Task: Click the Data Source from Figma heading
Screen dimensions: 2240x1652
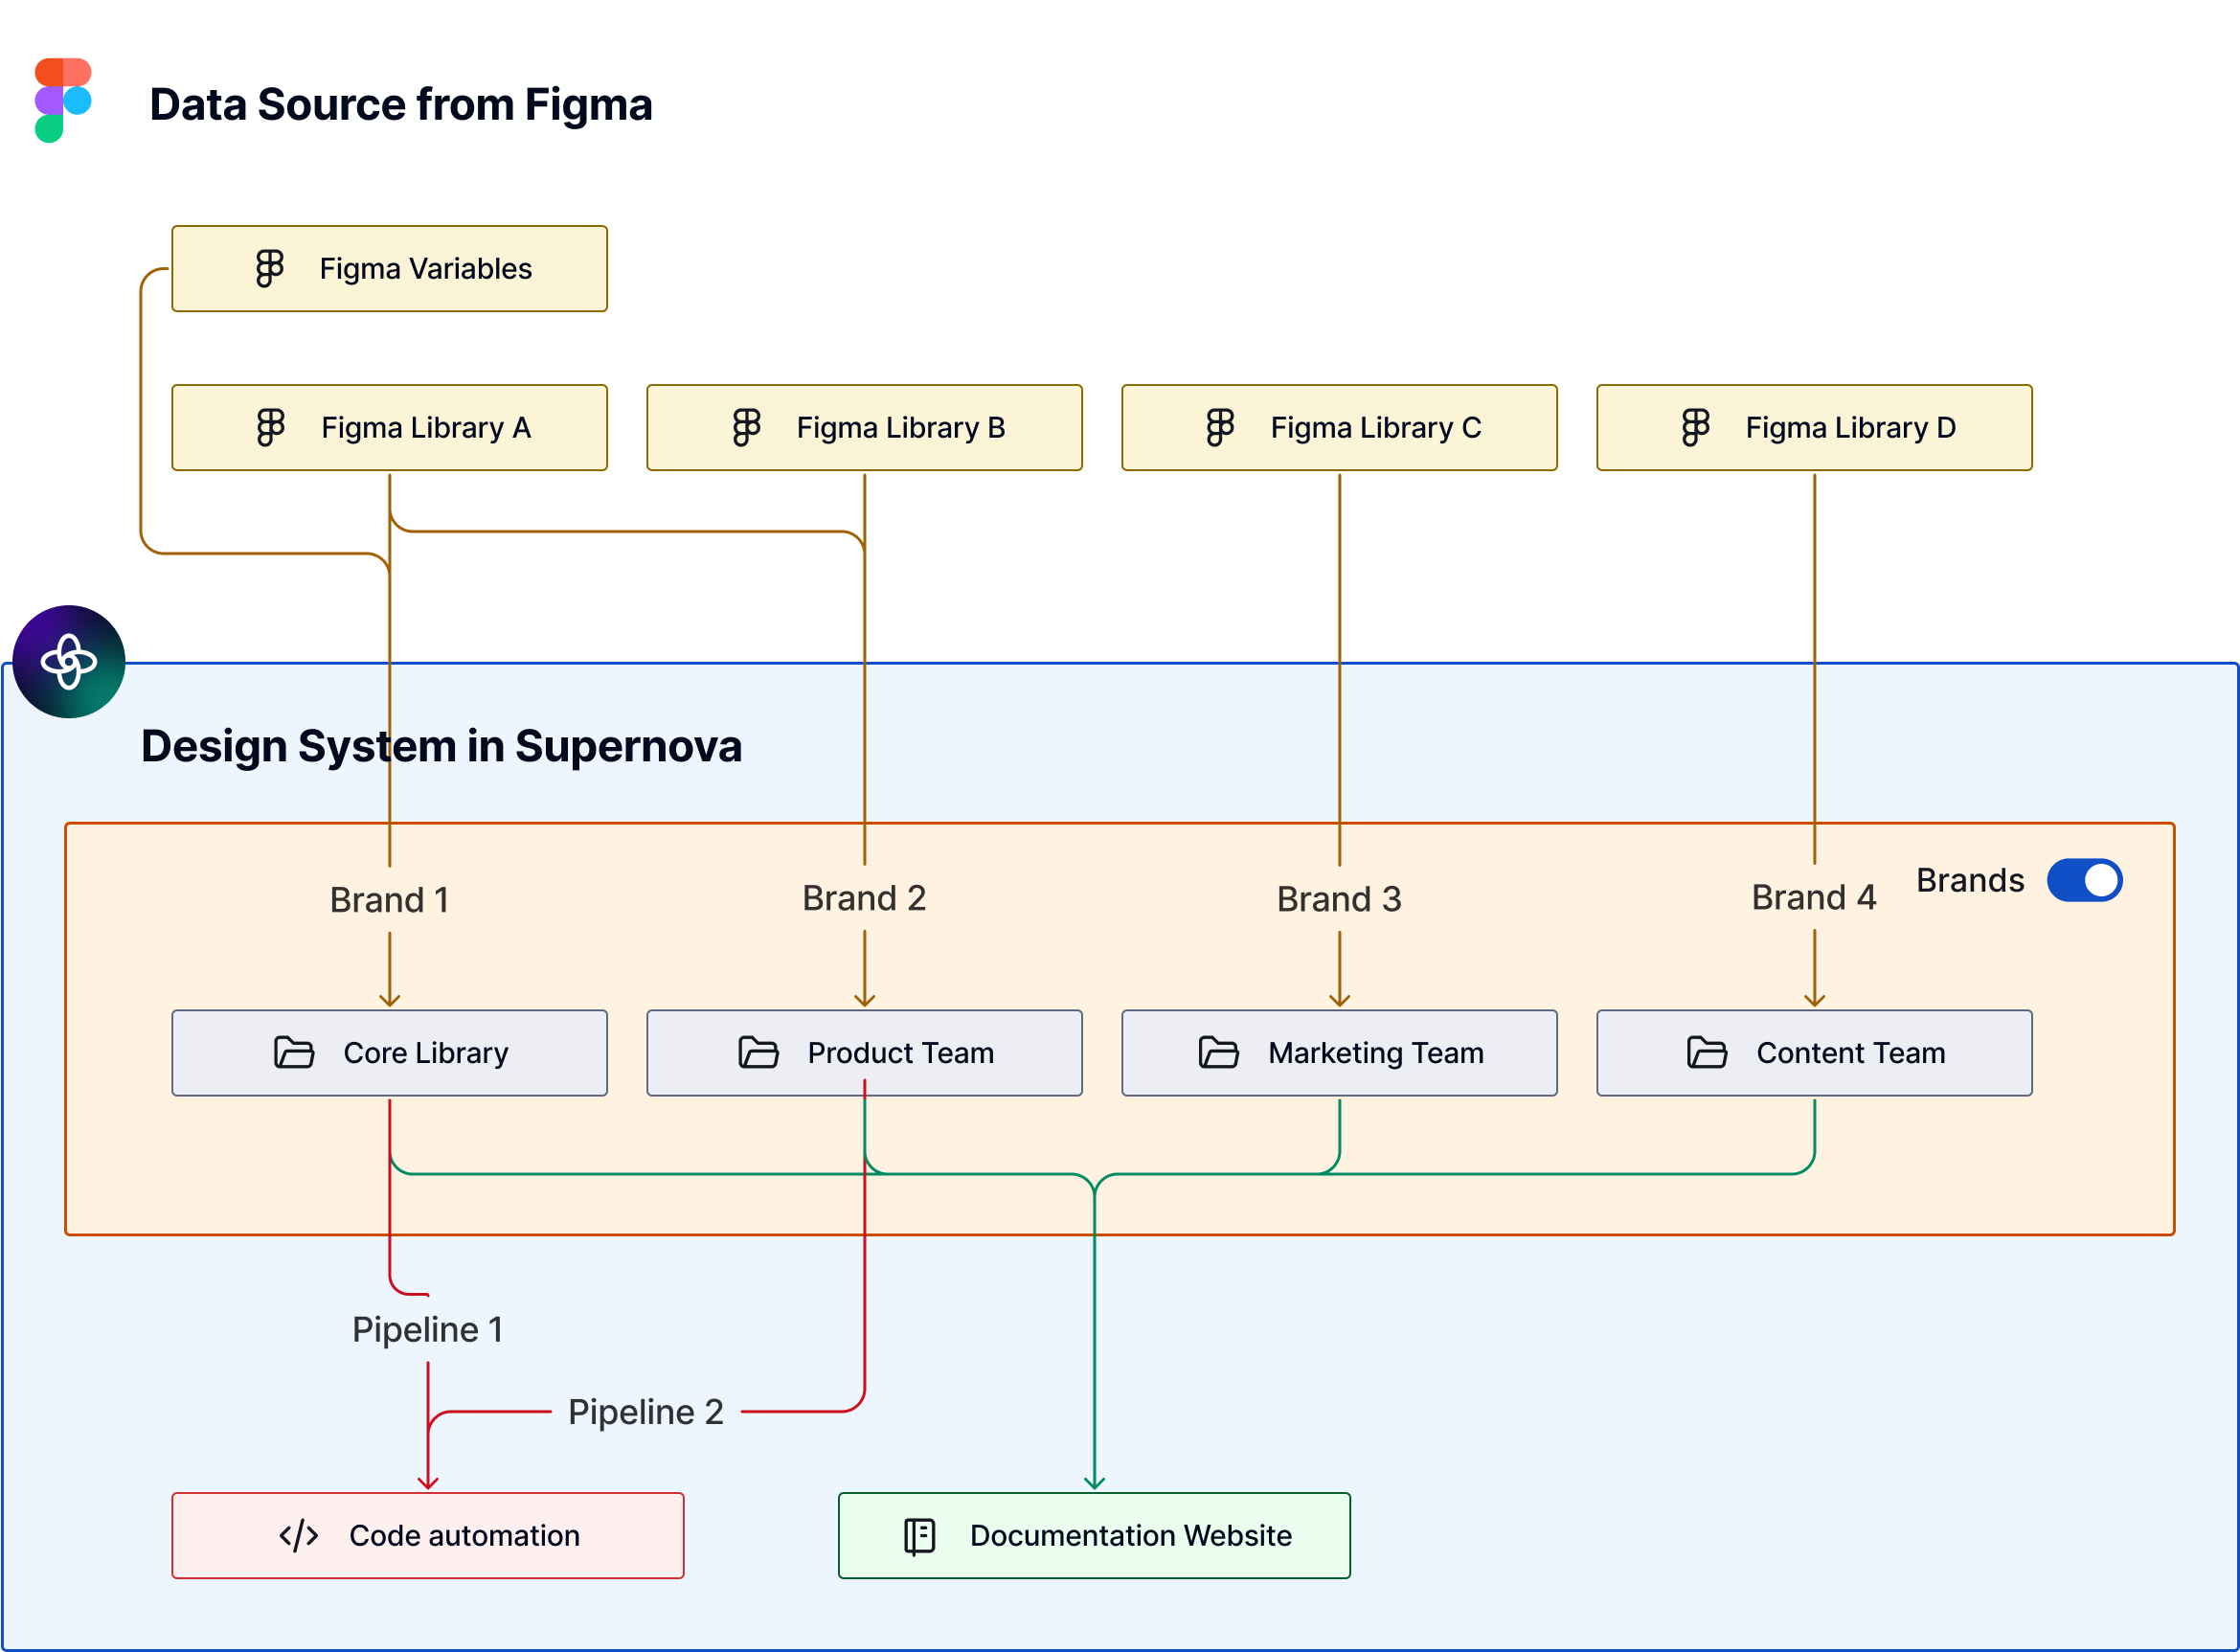Action: [x=400, y=105]
